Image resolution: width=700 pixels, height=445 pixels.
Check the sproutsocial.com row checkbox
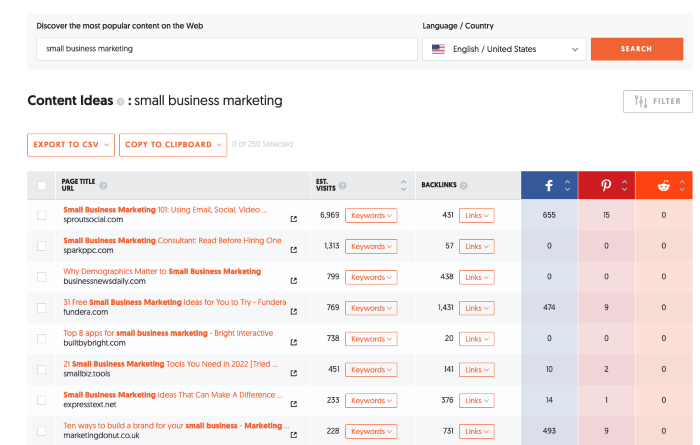[41, 215]
